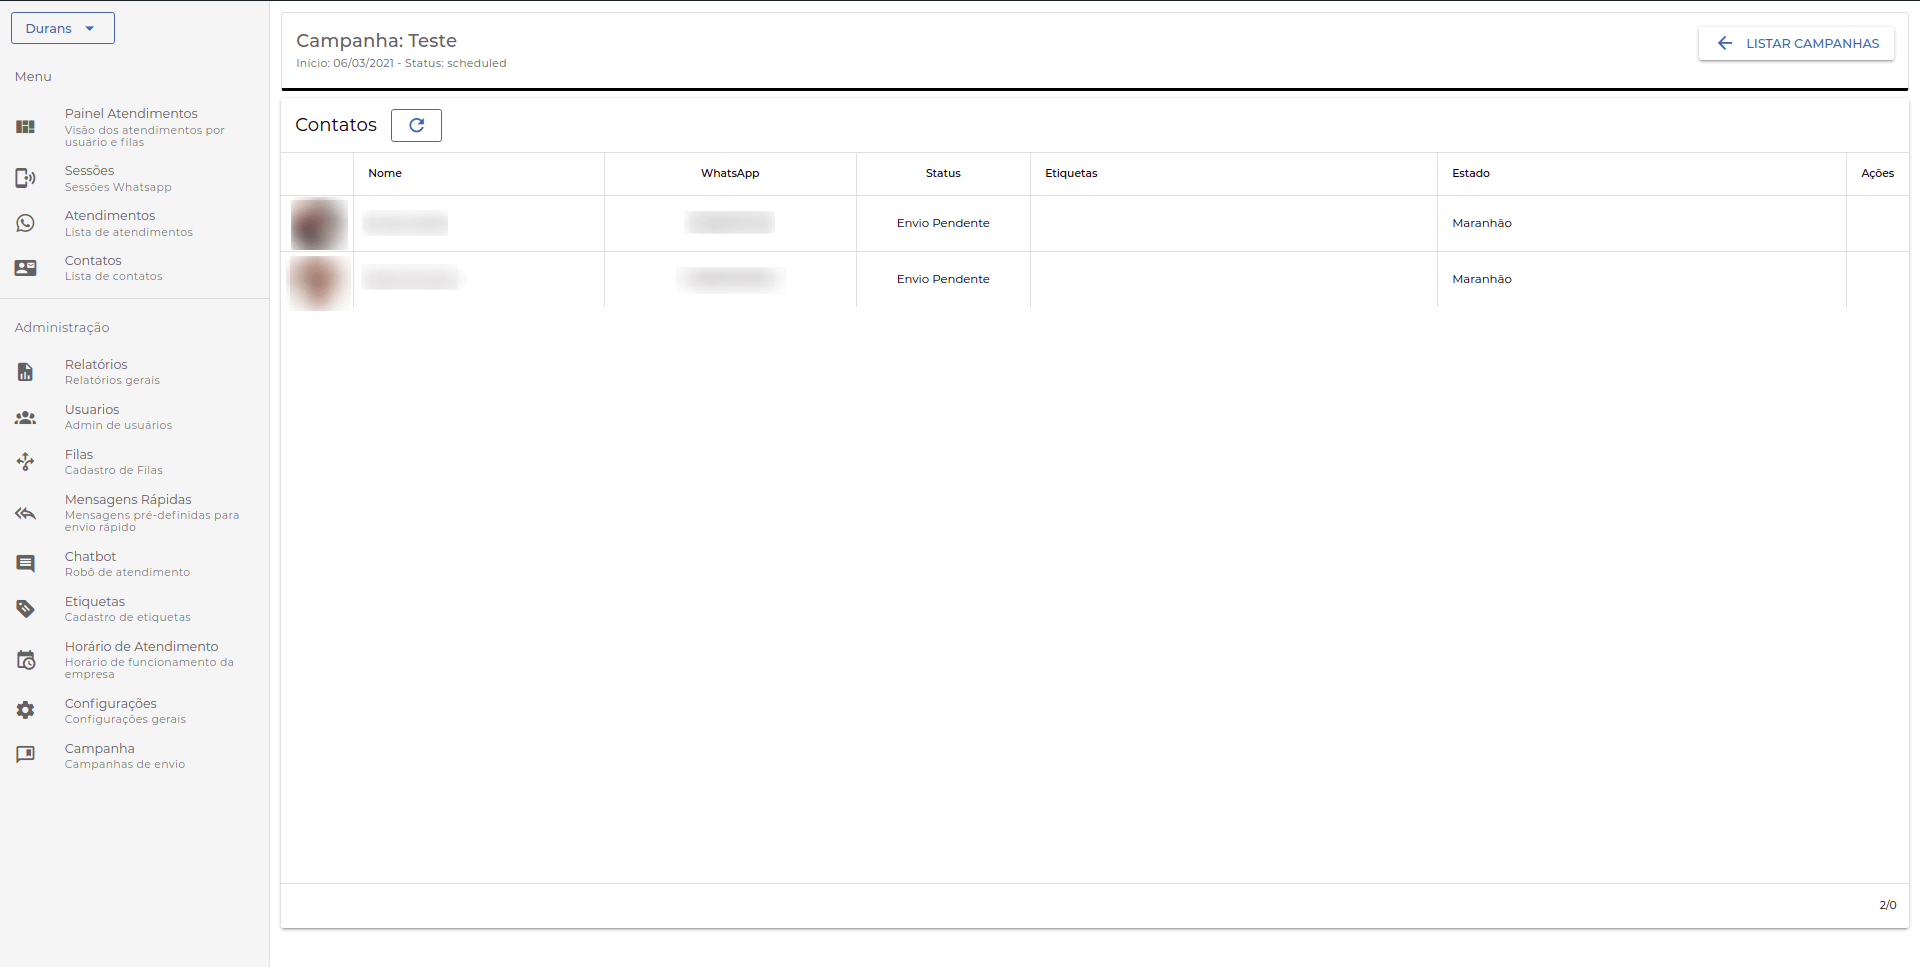This screenshot has height=967, width=1920.
Task: Open Horário de Atendimento menu item
Action: 141,647
